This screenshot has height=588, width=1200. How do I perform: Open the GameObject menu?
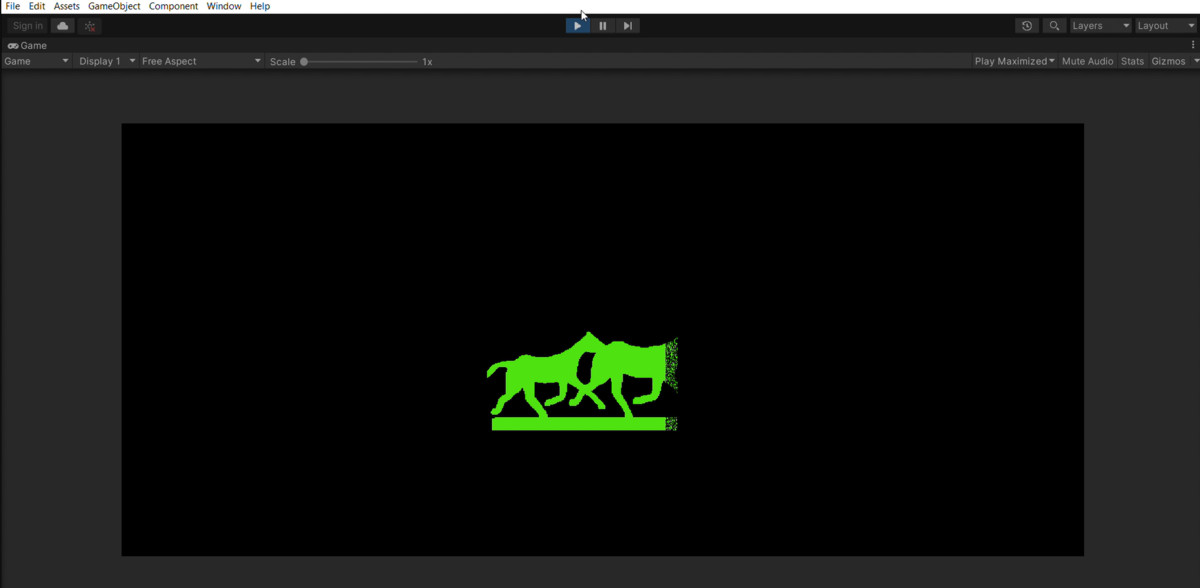coord(114,6)
